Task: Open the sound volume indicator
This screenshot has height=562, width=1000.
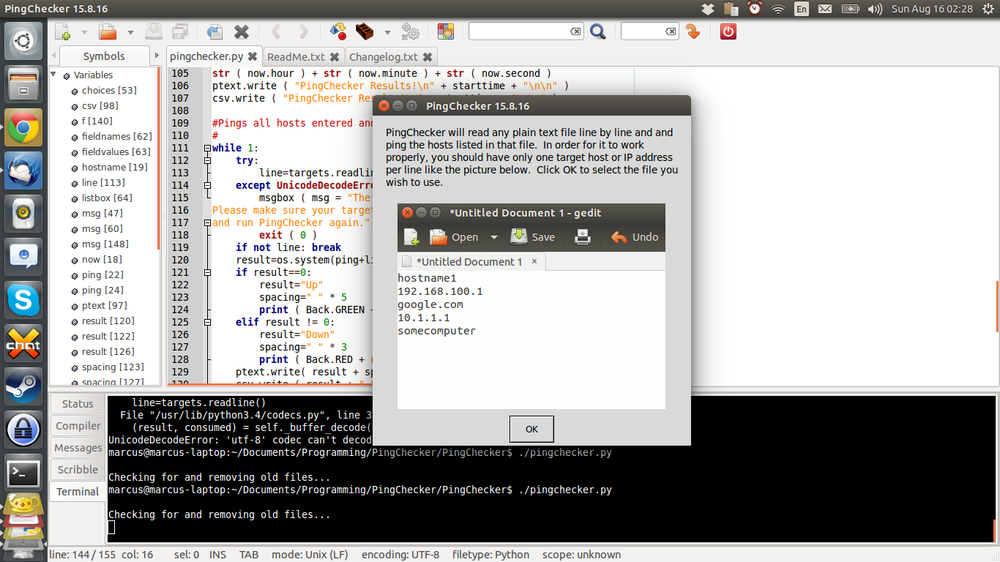Action: tap(875, 9)
